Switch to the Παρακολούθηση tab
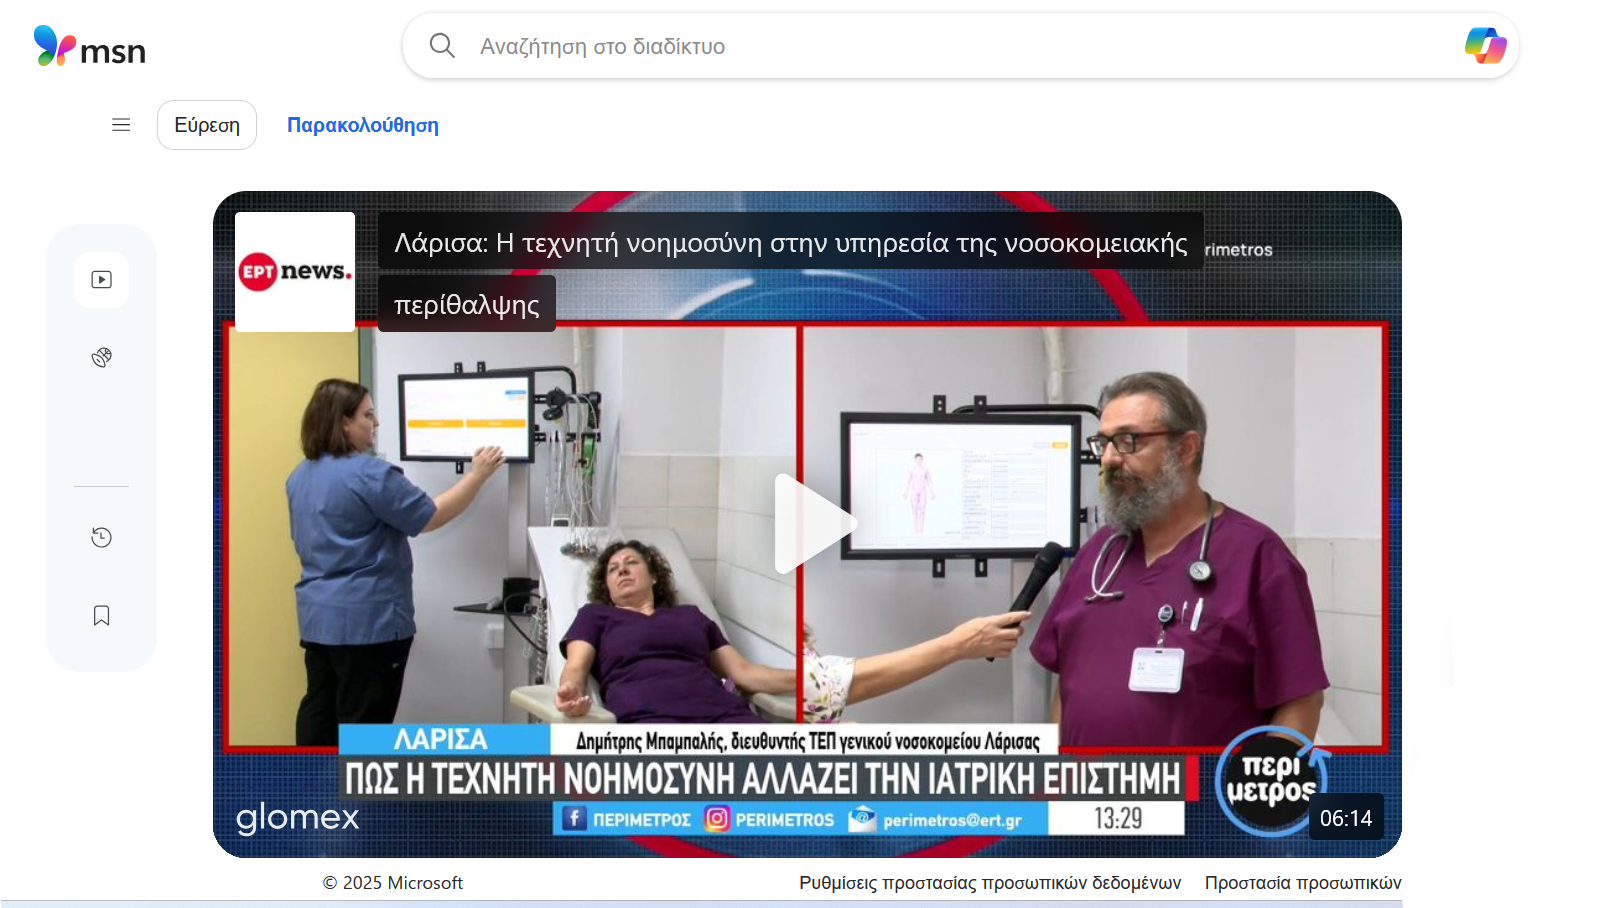Image resolution: width=1621 pixels, height=908 pixels. pyautogui.click(x=363, y=125)
